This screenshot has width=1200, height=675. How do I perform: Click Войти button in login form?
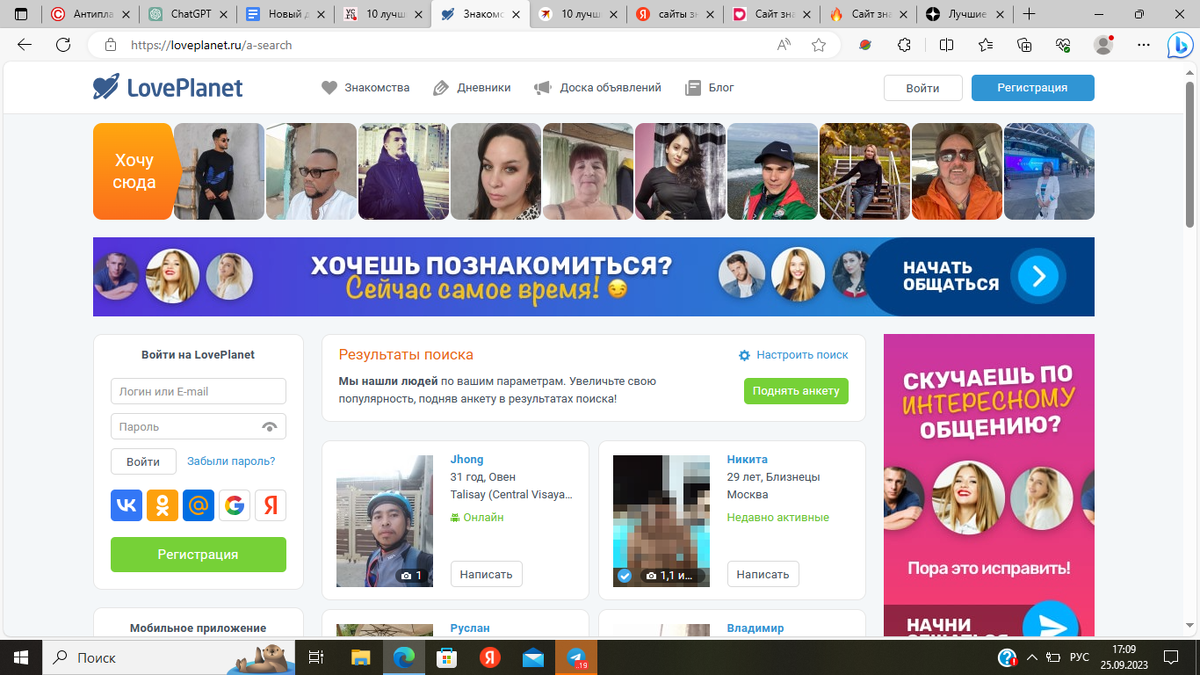pyautogui.click(x=143, y=462)
